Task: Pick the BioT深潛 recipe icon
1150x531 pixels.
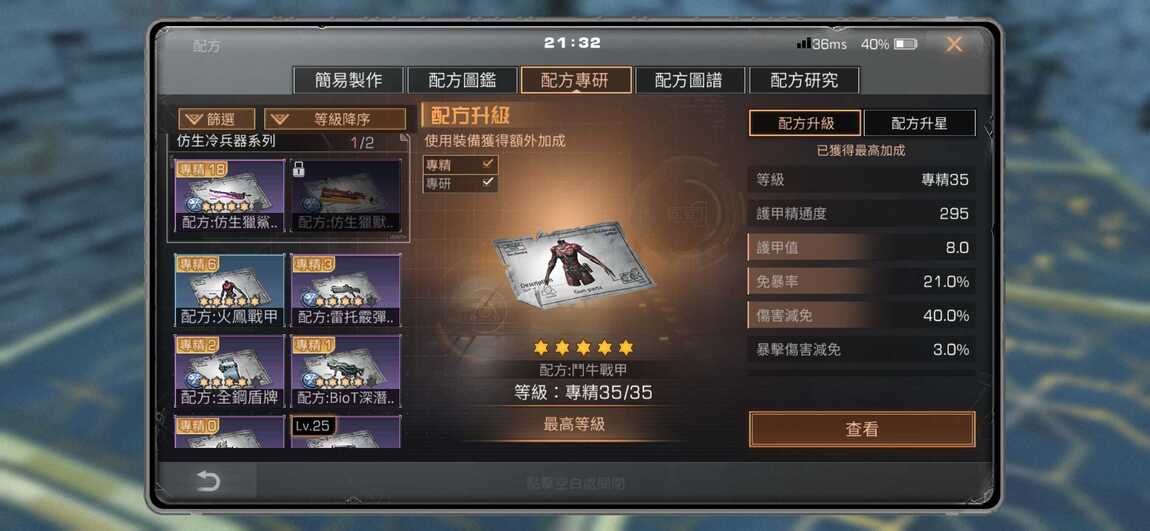Action: click(x=346, y=371)
